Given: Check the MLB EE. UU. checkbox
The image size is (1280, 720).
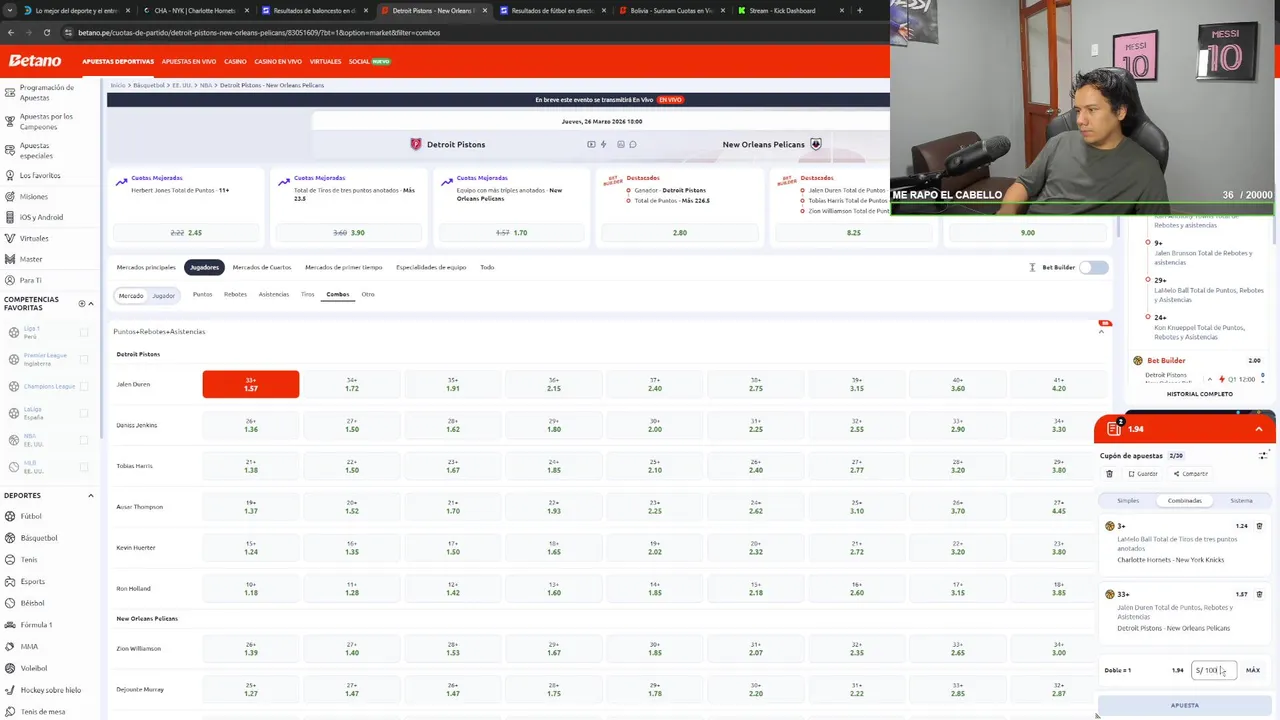Looking at the screenshot, I should [84, 467].
